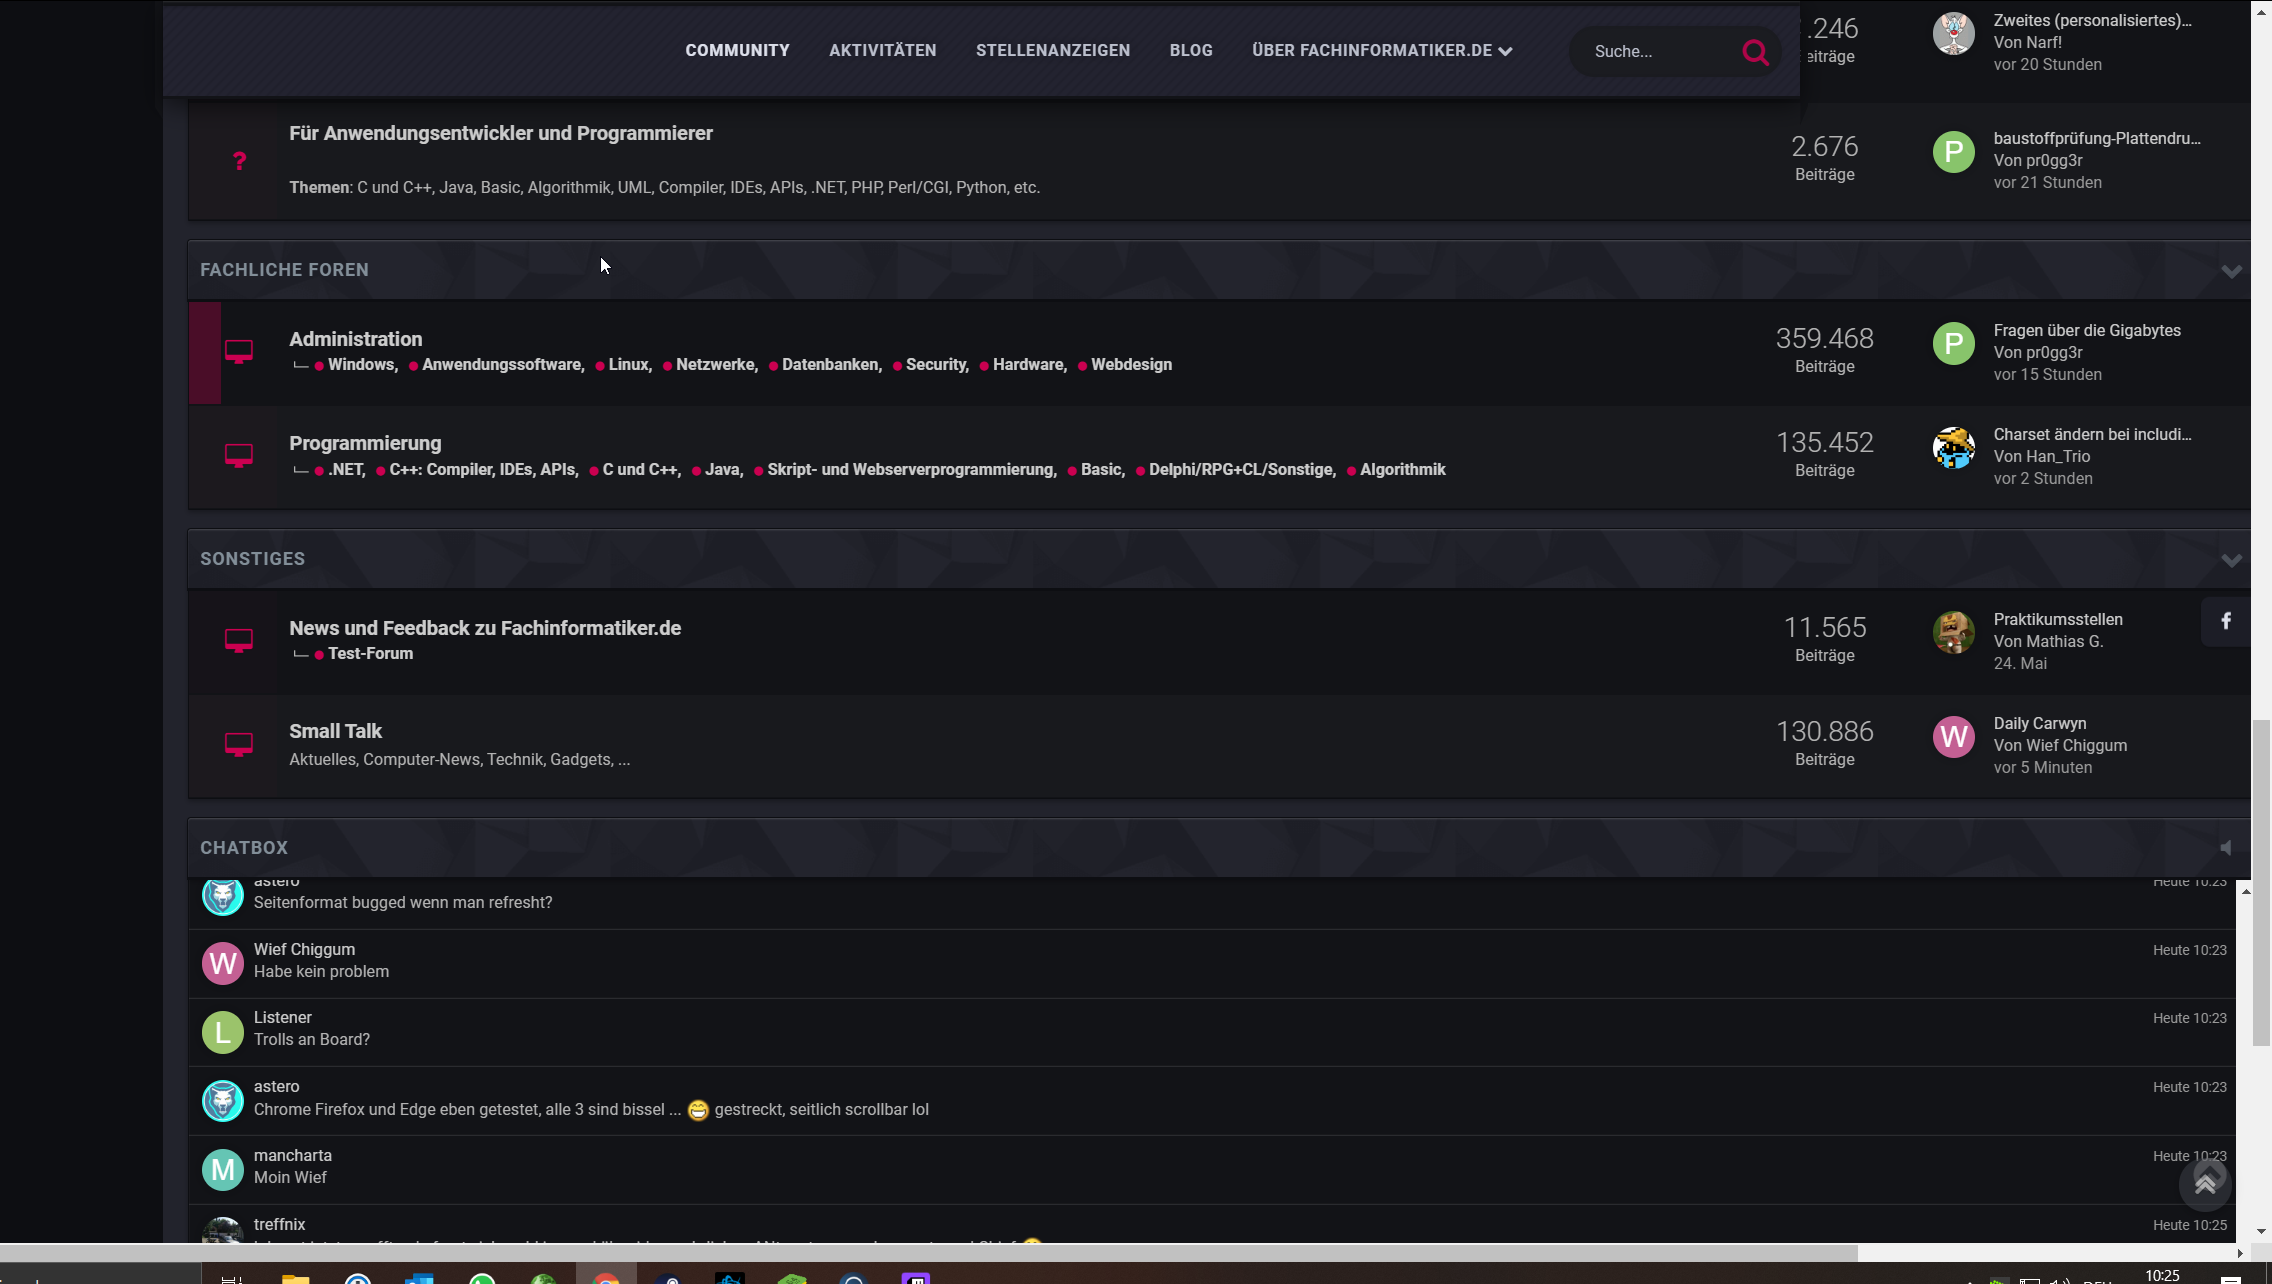This screenshot has height=1284, width=2272.
Task: Click the search magnifier icon
Action: (x=1755, y=52)
